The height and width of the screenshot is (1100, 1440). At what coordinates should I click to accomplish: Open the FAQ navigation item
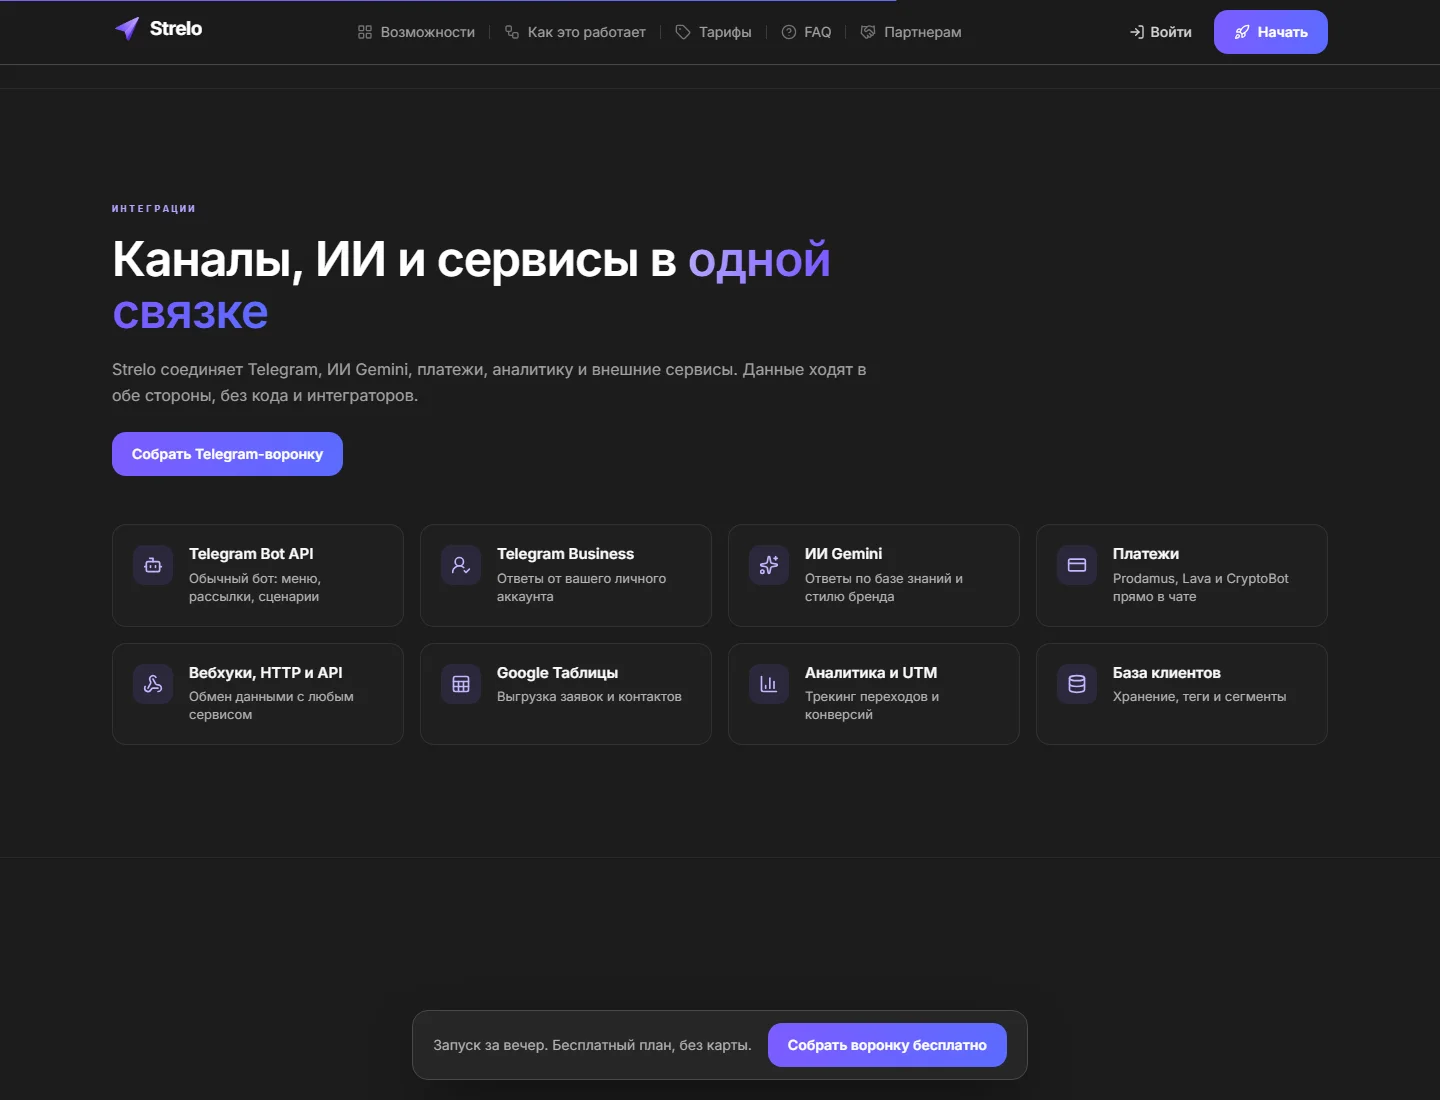pos(806,32)
